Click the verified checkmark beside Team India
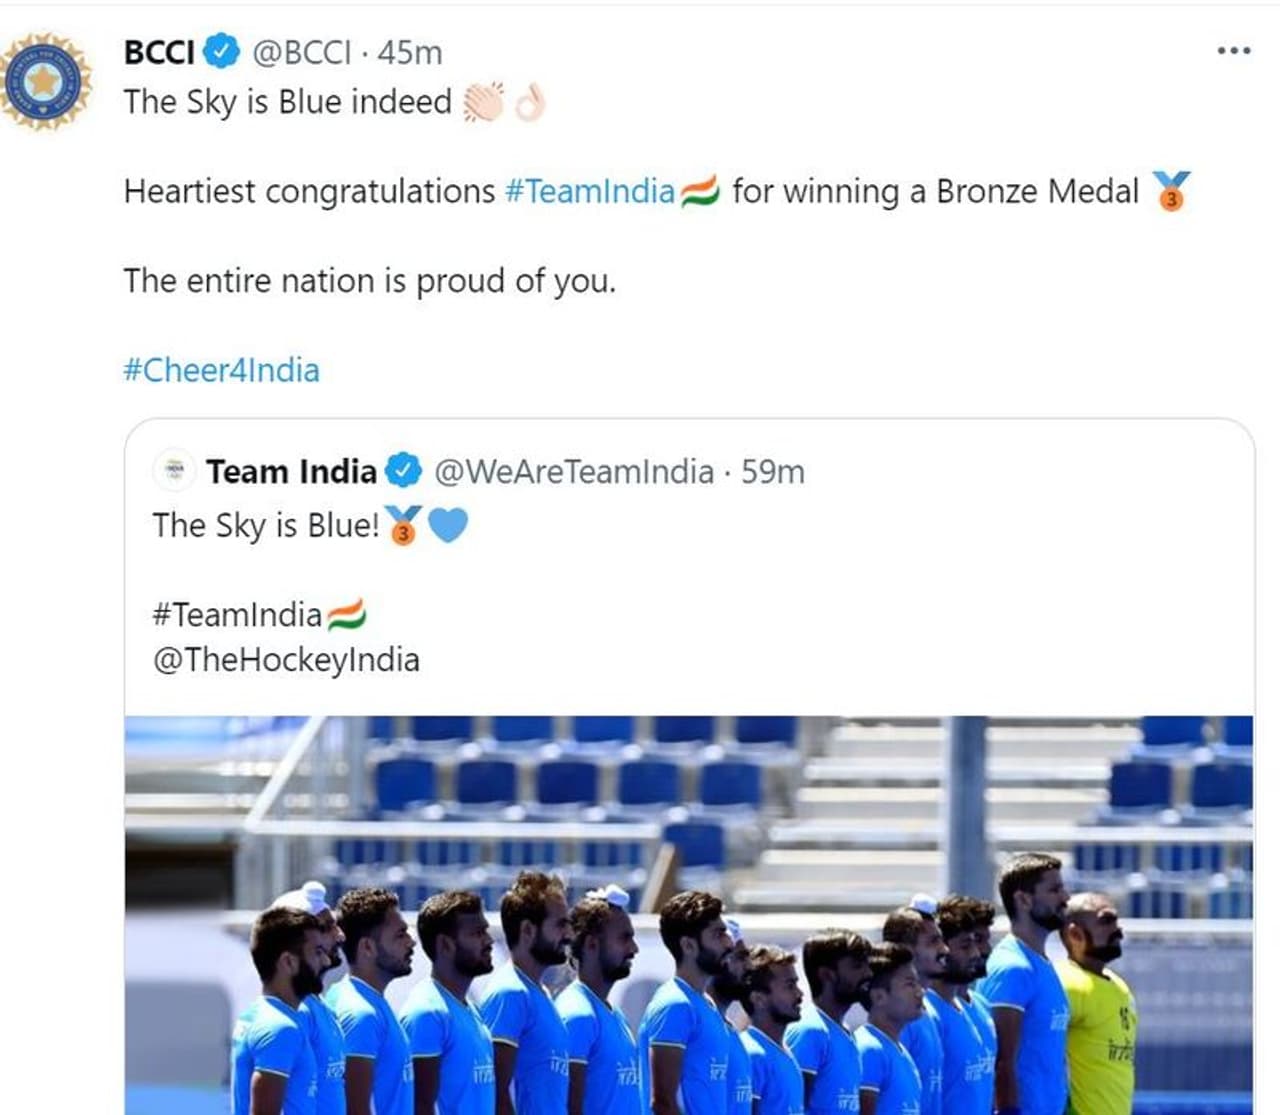Image resolution: width=1280 pixels, height=1115 pixels. (x=404, y=470)
